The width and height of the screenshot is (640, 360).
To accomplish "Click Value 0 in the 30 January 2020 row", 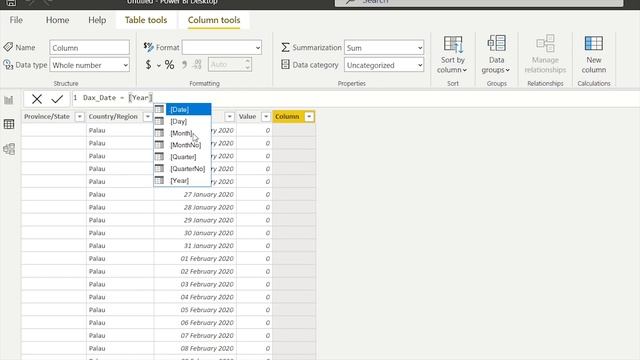I will 268,233.
